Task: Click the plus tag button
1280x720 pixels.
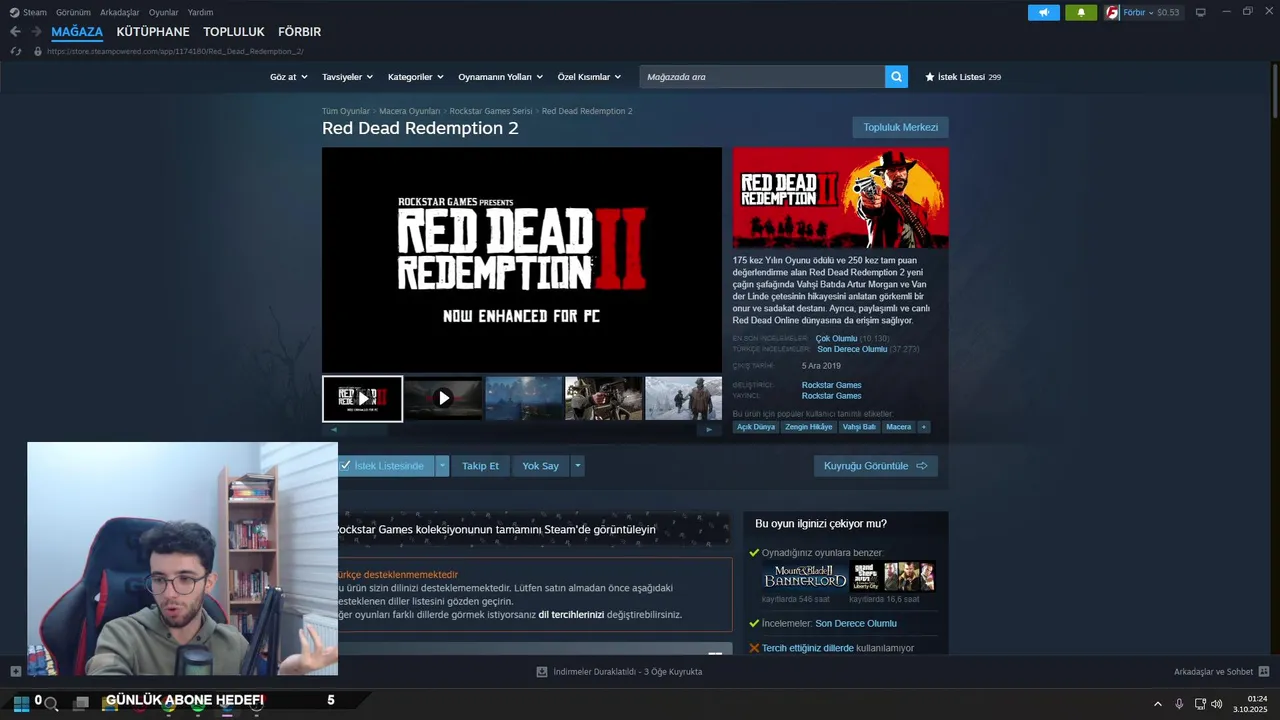Action: pos(923,427)
